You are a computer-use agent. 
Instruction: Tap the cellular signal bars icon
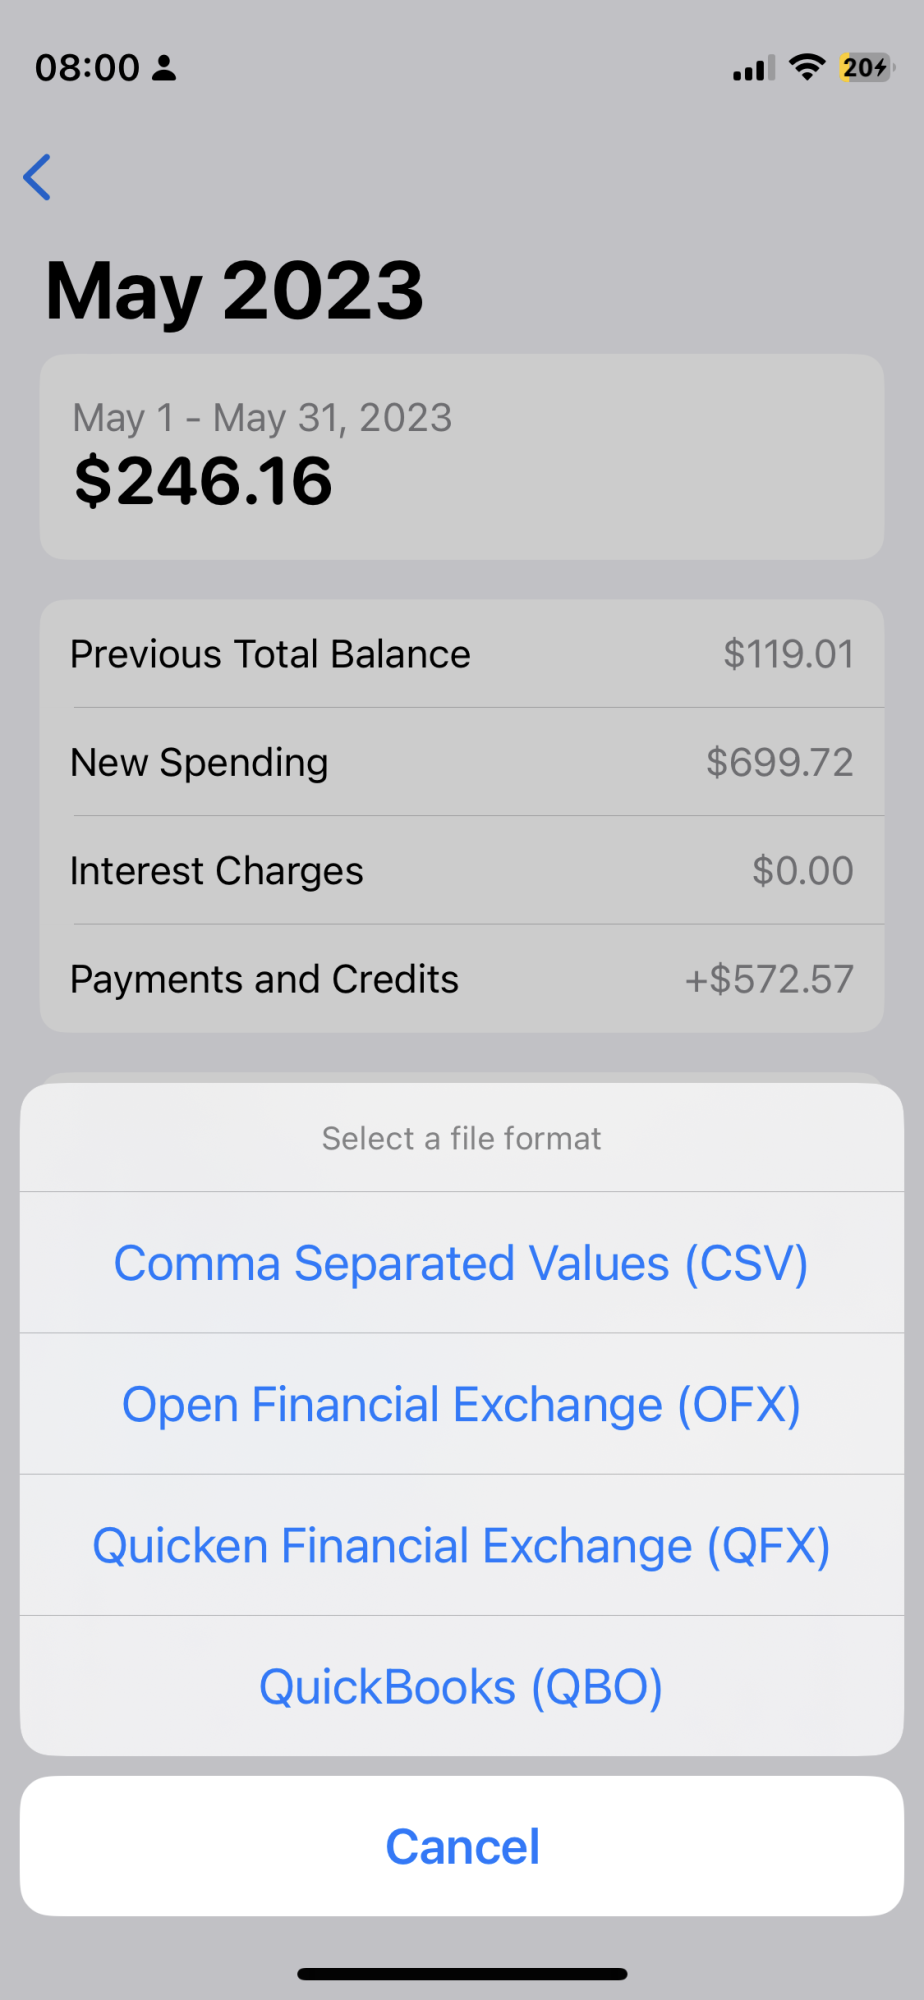click(x=753, y=68)
